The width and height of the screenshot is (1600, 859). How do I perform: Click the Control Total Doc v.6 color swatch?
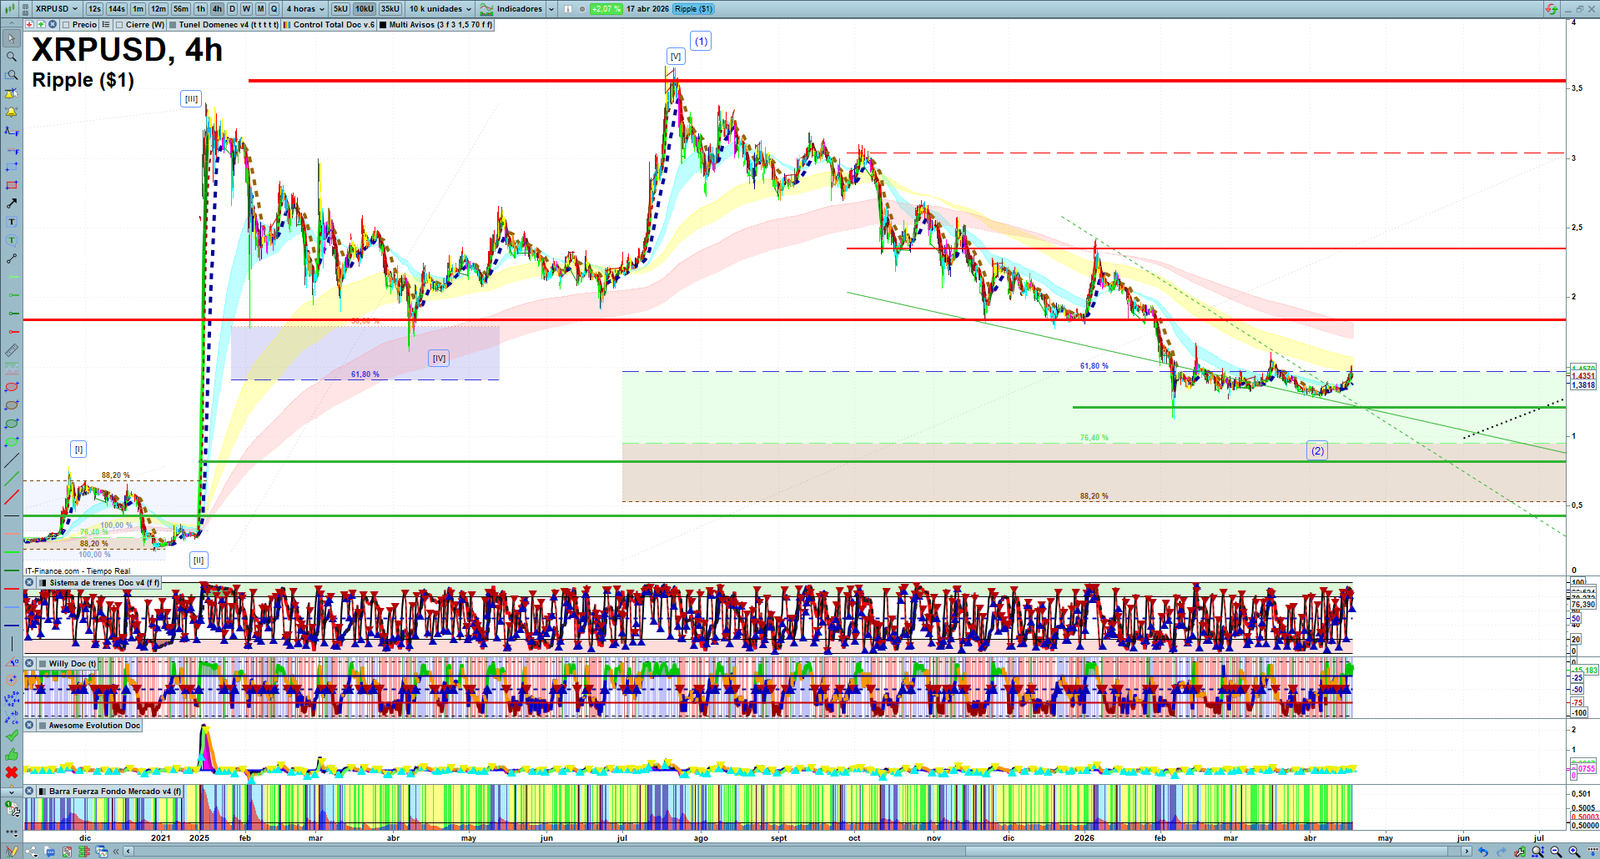point(287,25)
